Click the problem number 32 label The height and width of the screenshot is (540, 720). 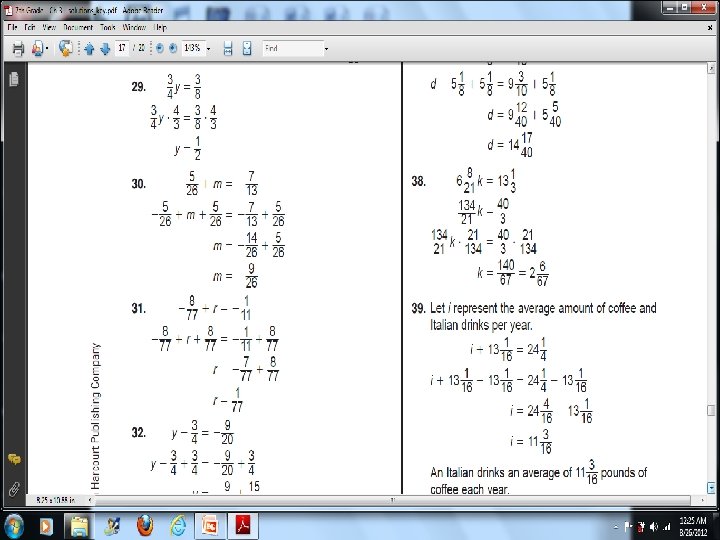pos(138,433)
